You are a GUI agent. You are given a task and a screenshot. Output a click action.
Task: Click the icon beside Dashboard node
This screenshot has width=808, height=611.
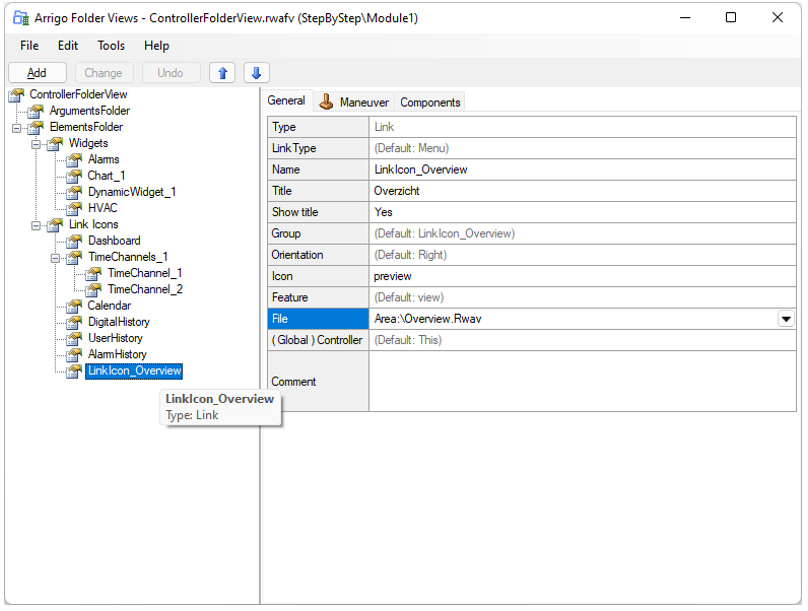[74, 241]
